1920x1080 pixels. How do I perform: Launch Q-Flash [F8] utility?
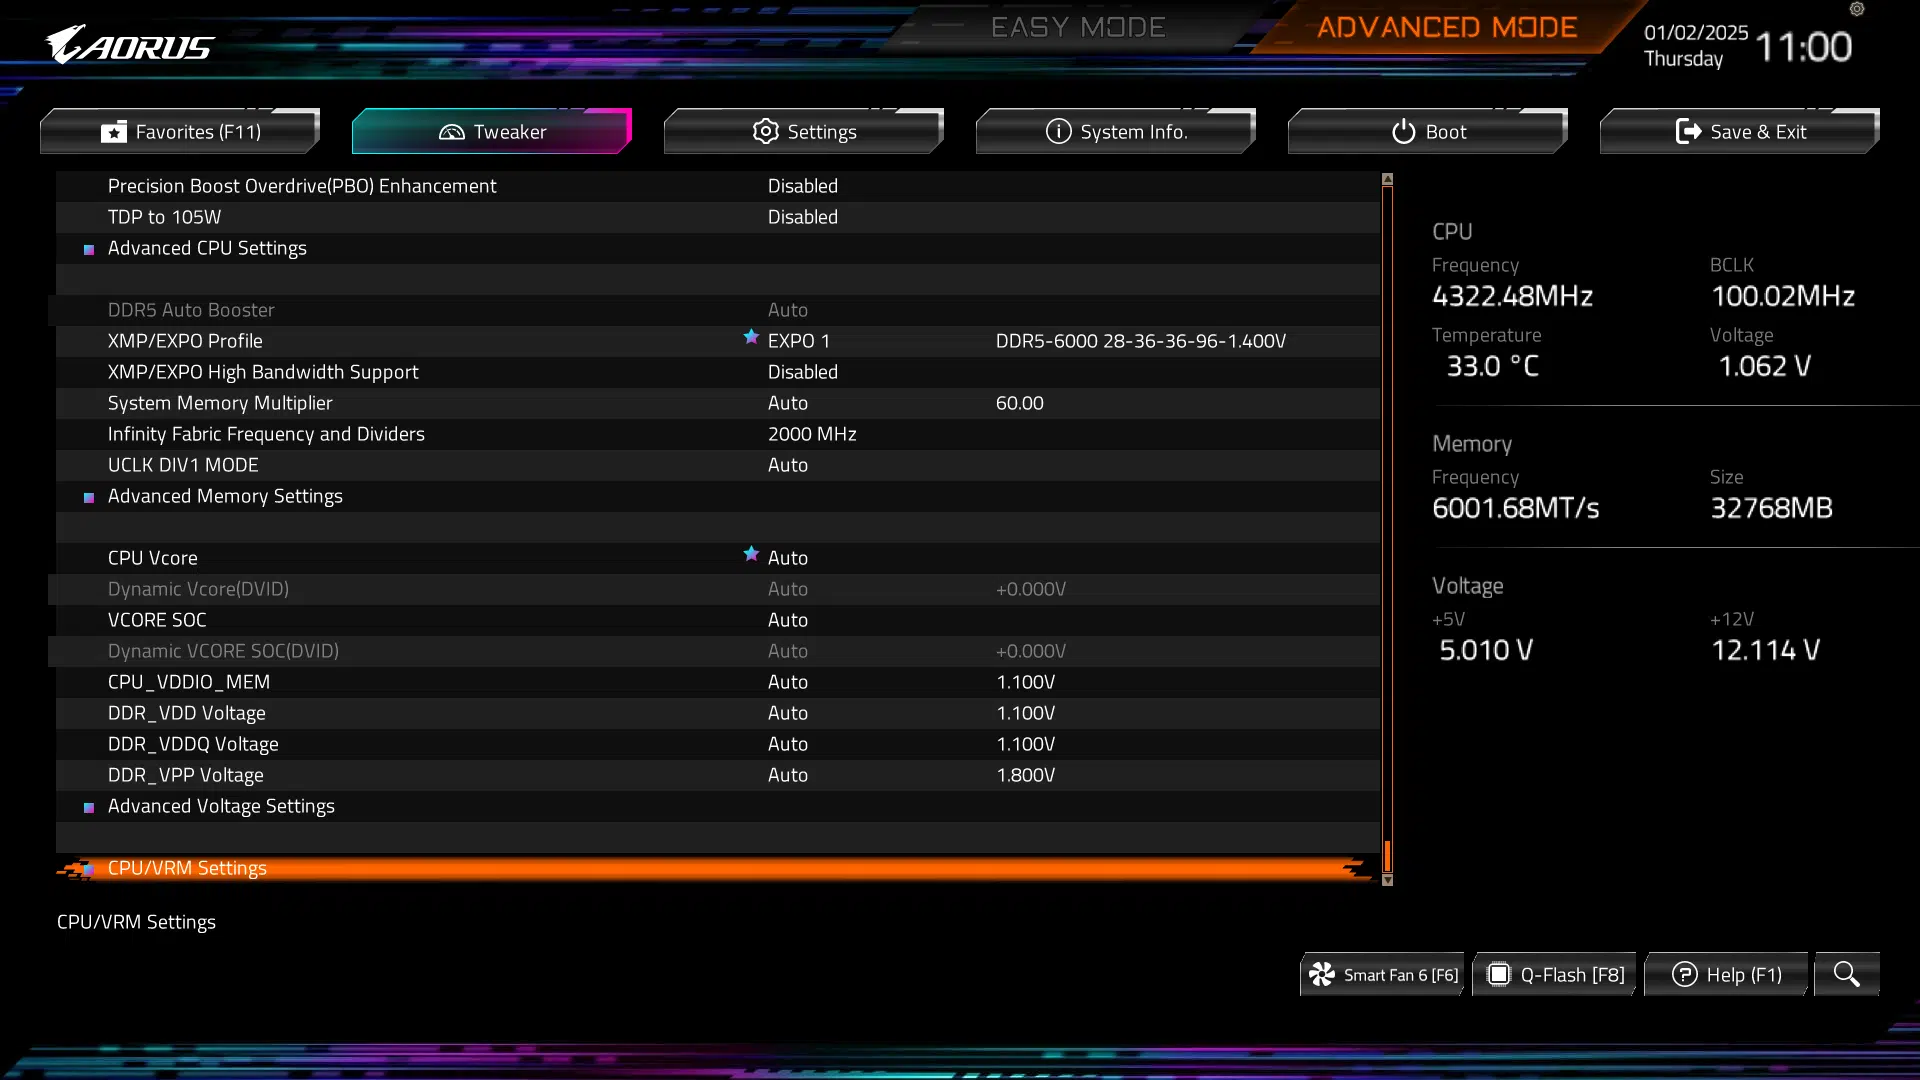tap(1554, 974)
